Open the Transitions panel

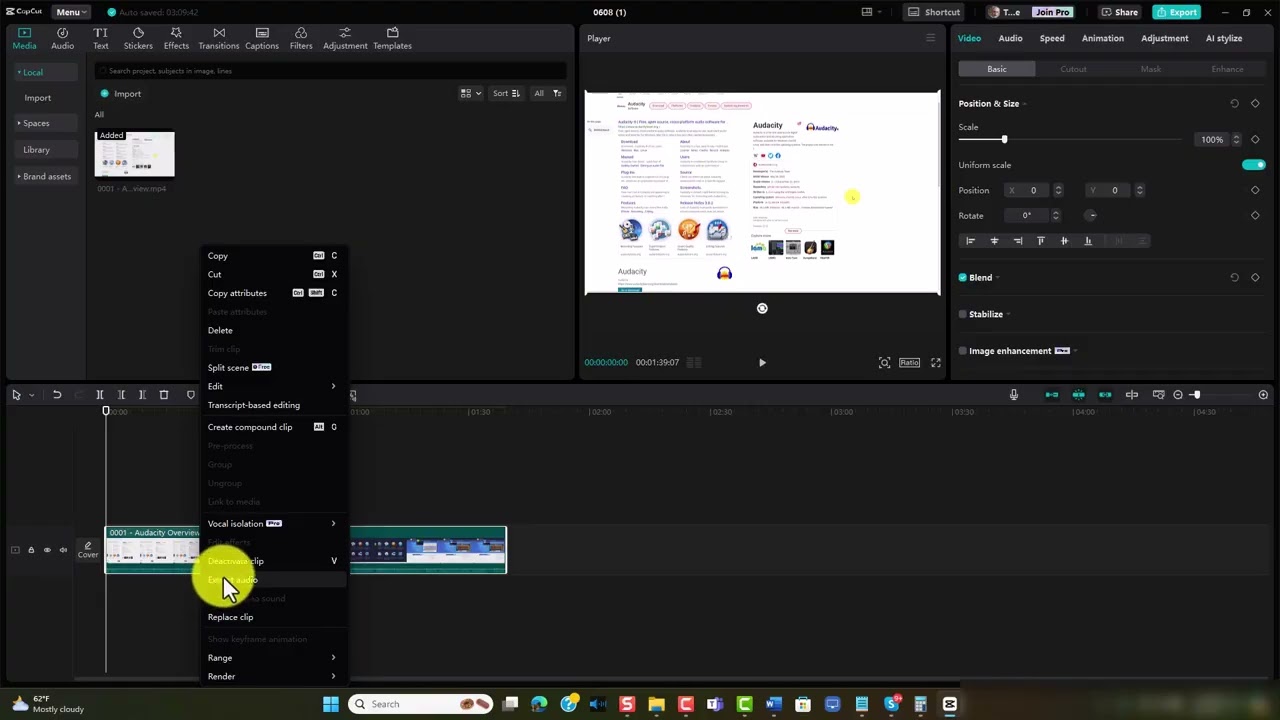click(219, 38)
